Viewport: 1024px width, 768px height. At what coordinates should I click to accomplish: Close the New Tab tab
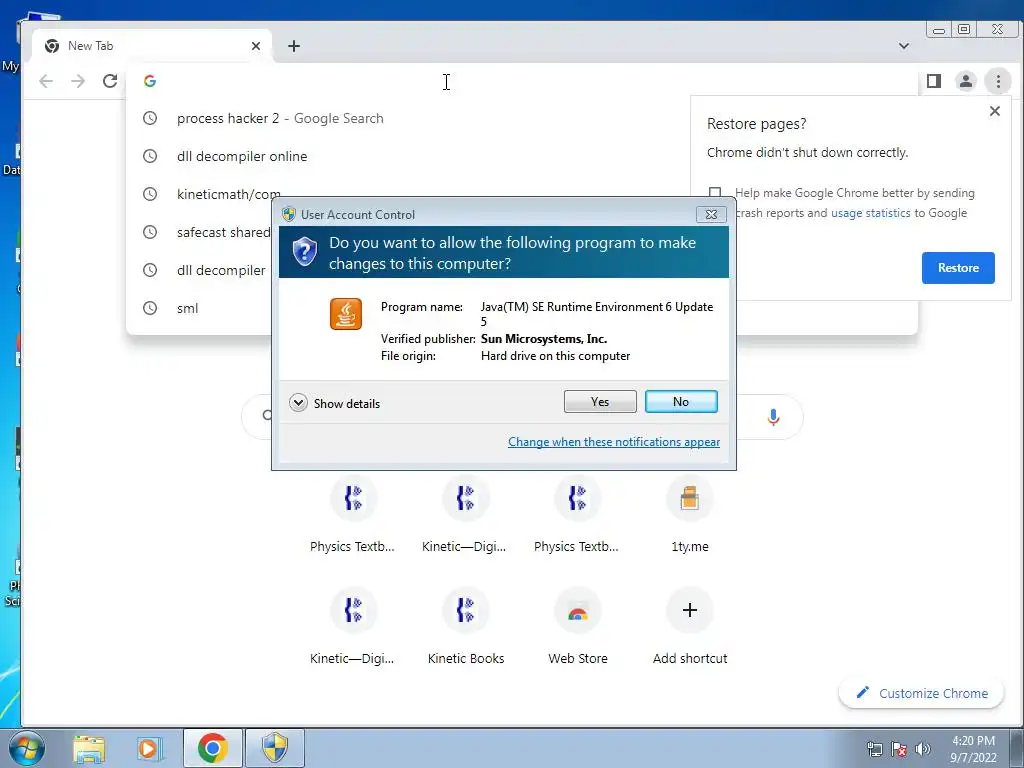point(255,46)
